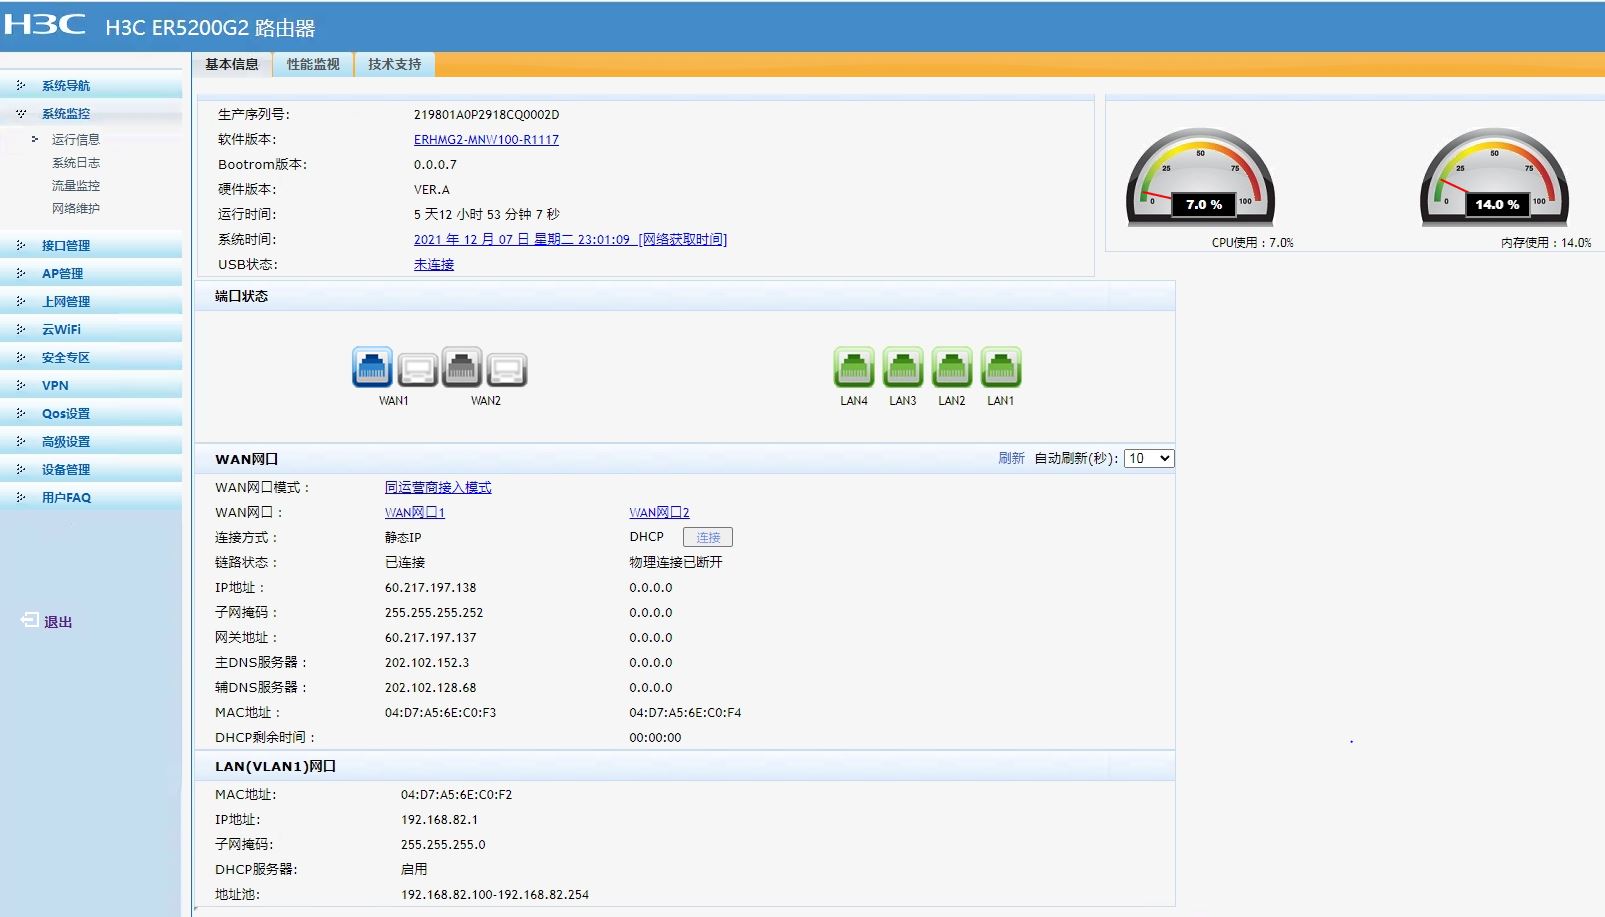Open 网络维护 in the sidebar
Image resolution: width=1605 pixels, height=917 pixels.
tap(76, 208)
